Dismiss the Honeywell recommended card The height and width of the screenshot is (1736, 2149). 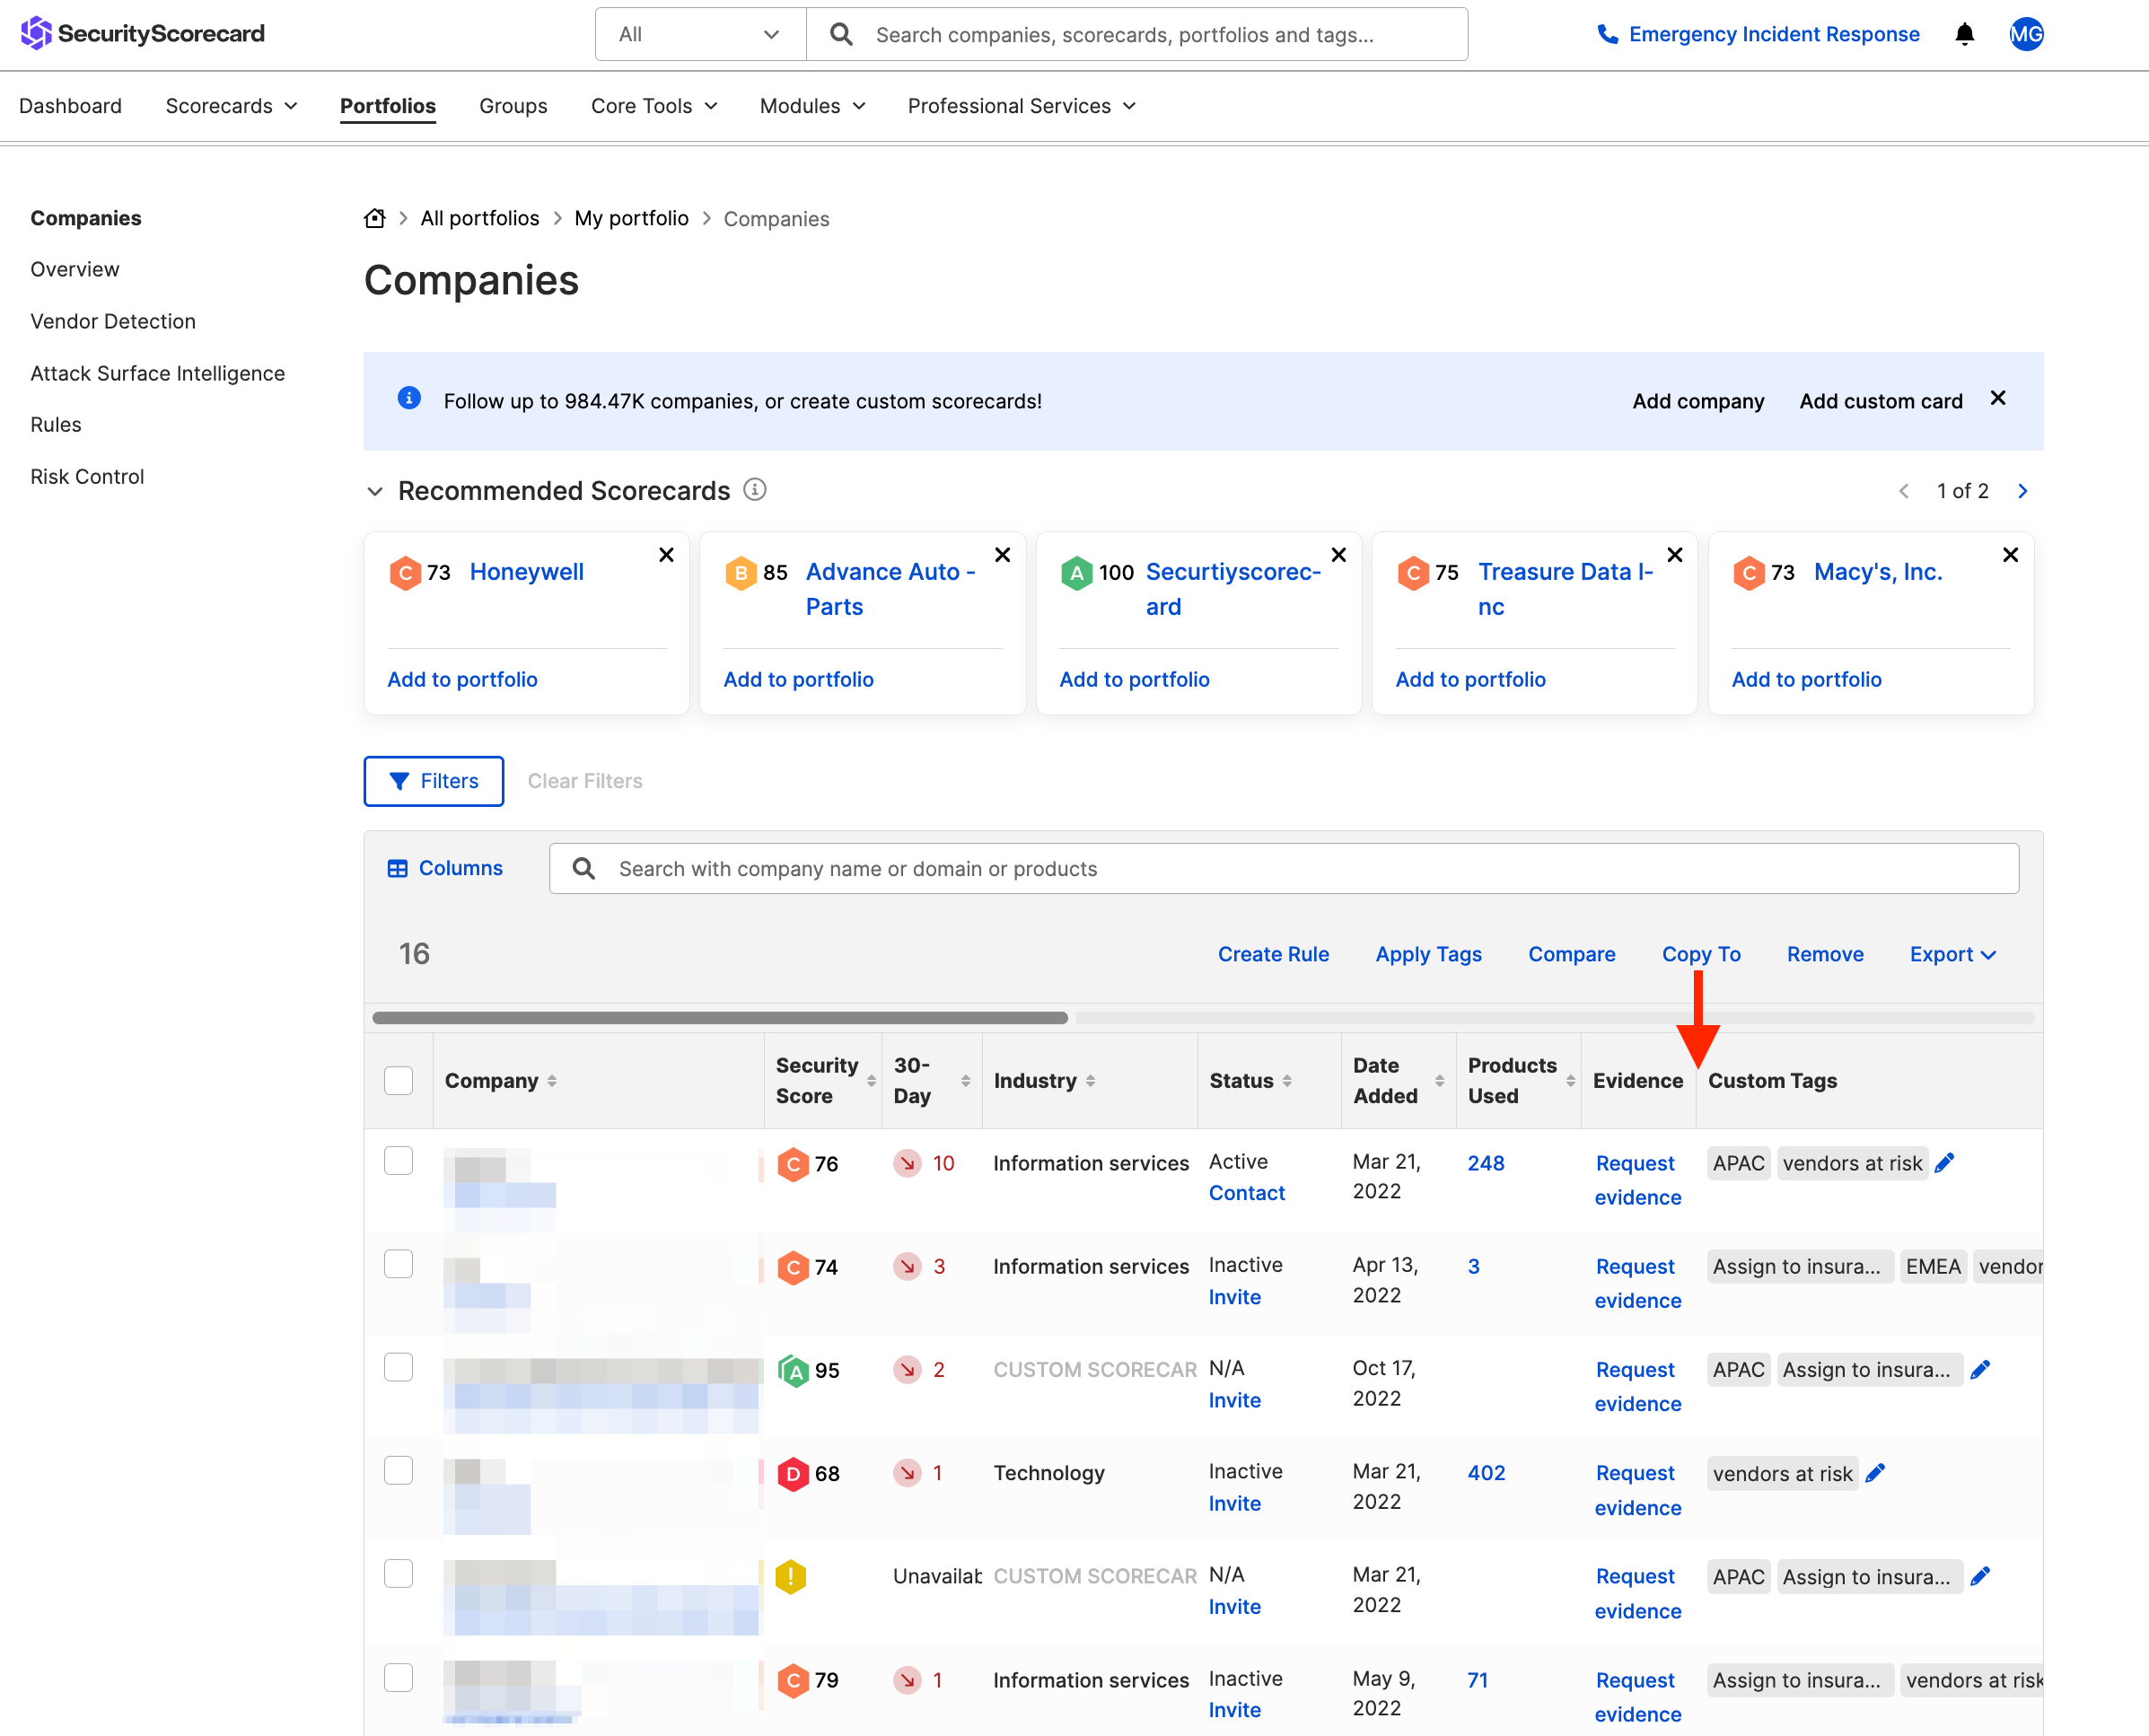pos(666,555)
